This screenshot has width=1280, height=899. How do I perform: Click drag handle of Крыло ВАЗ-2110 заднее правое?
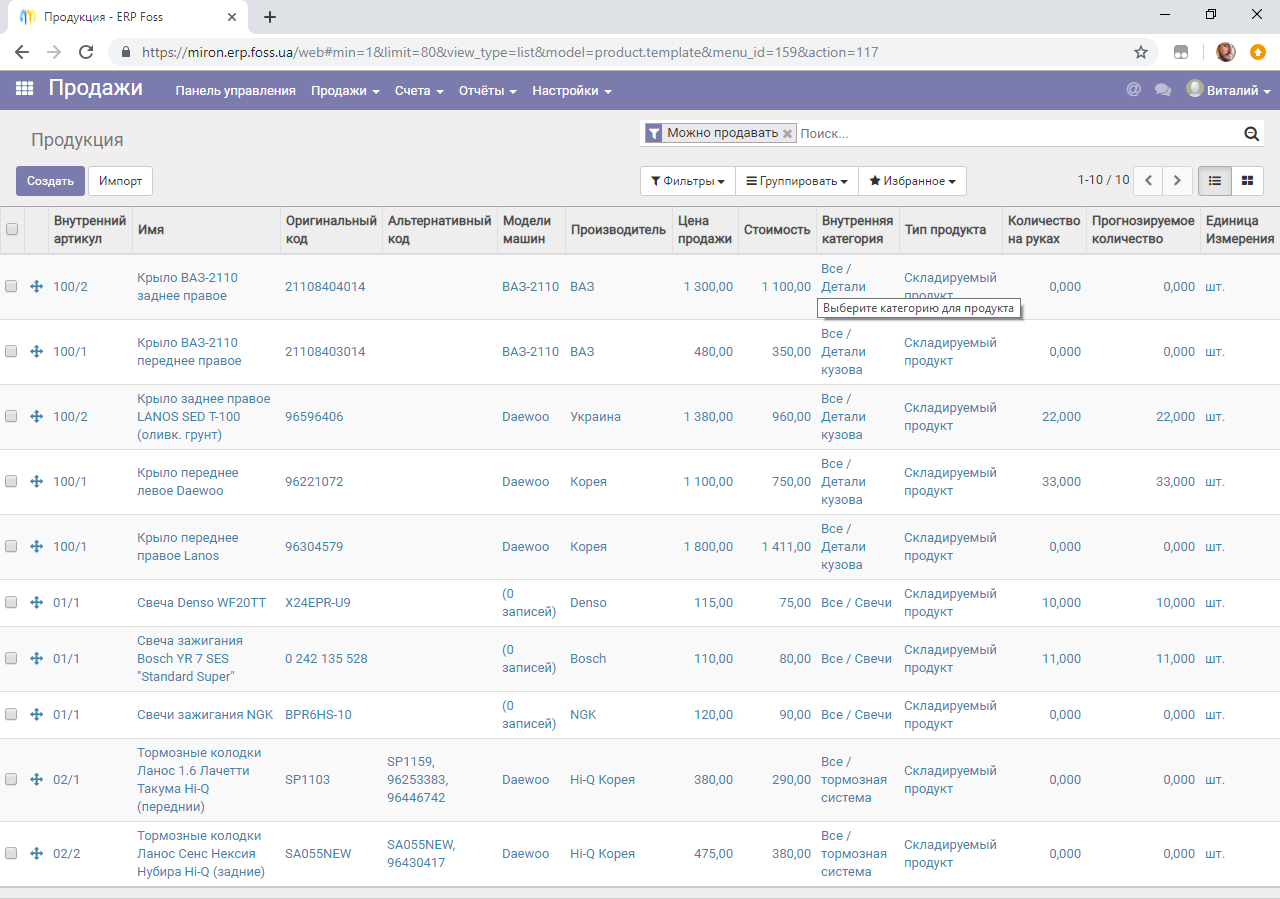pos(37,286)
